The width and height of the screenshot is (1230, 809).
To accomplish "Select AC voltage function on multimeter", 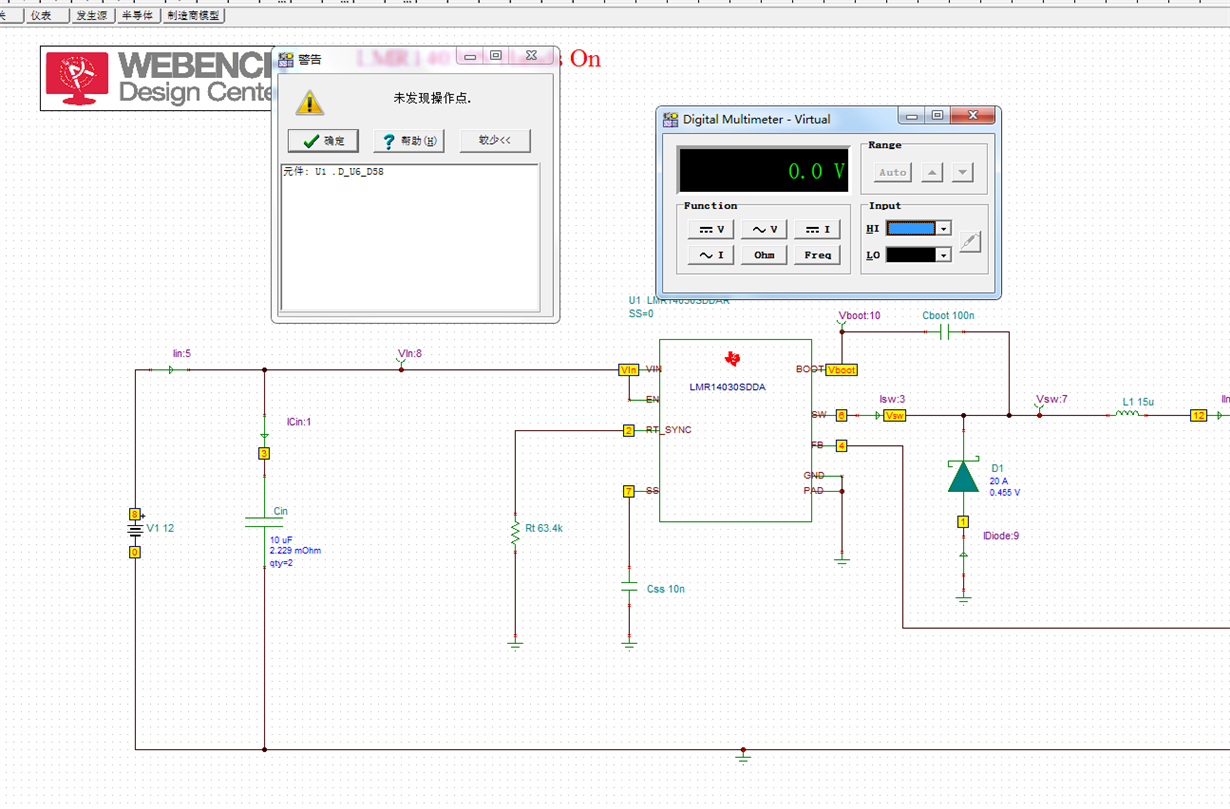I will (x=764, y=229).
